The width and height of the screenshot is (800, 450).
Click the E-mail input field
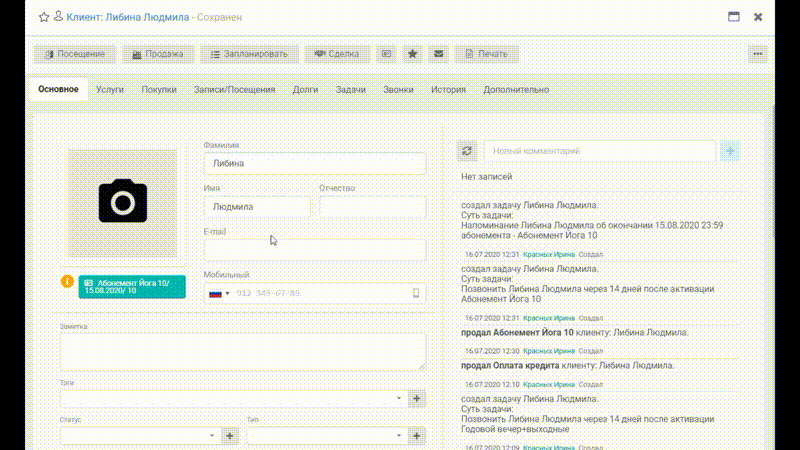tap(315, 250)
